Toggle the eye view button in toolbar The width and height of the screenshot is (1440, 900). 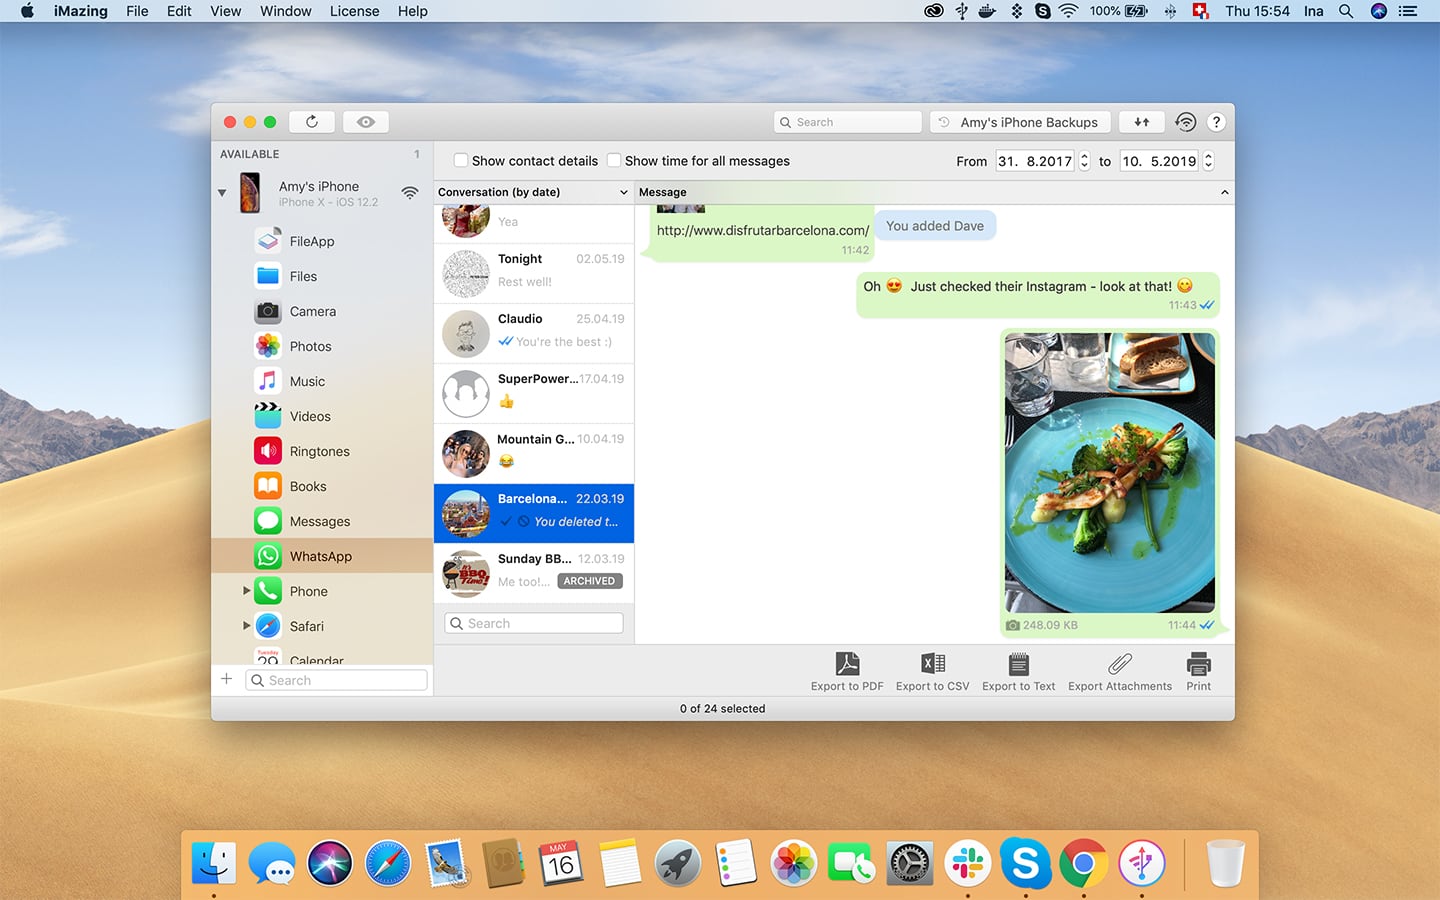[366, 122]
